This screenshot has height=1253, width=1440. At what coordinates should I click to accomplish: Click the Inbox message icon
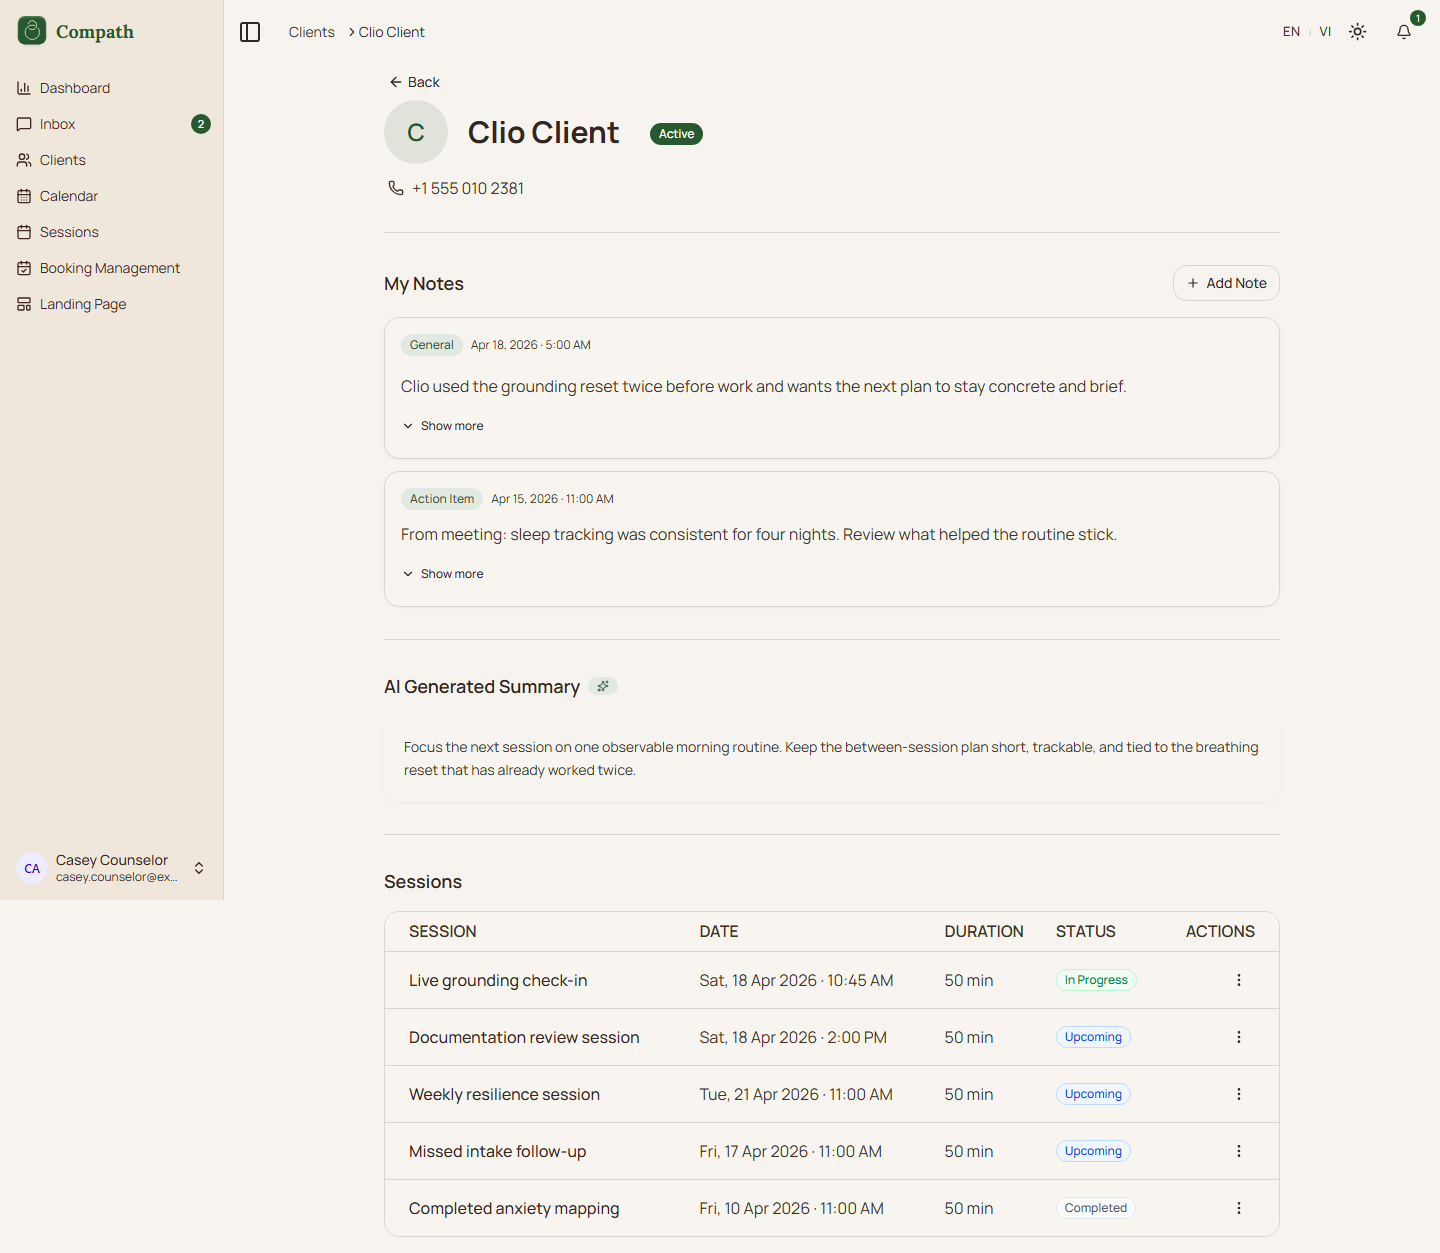pos(24,124)
